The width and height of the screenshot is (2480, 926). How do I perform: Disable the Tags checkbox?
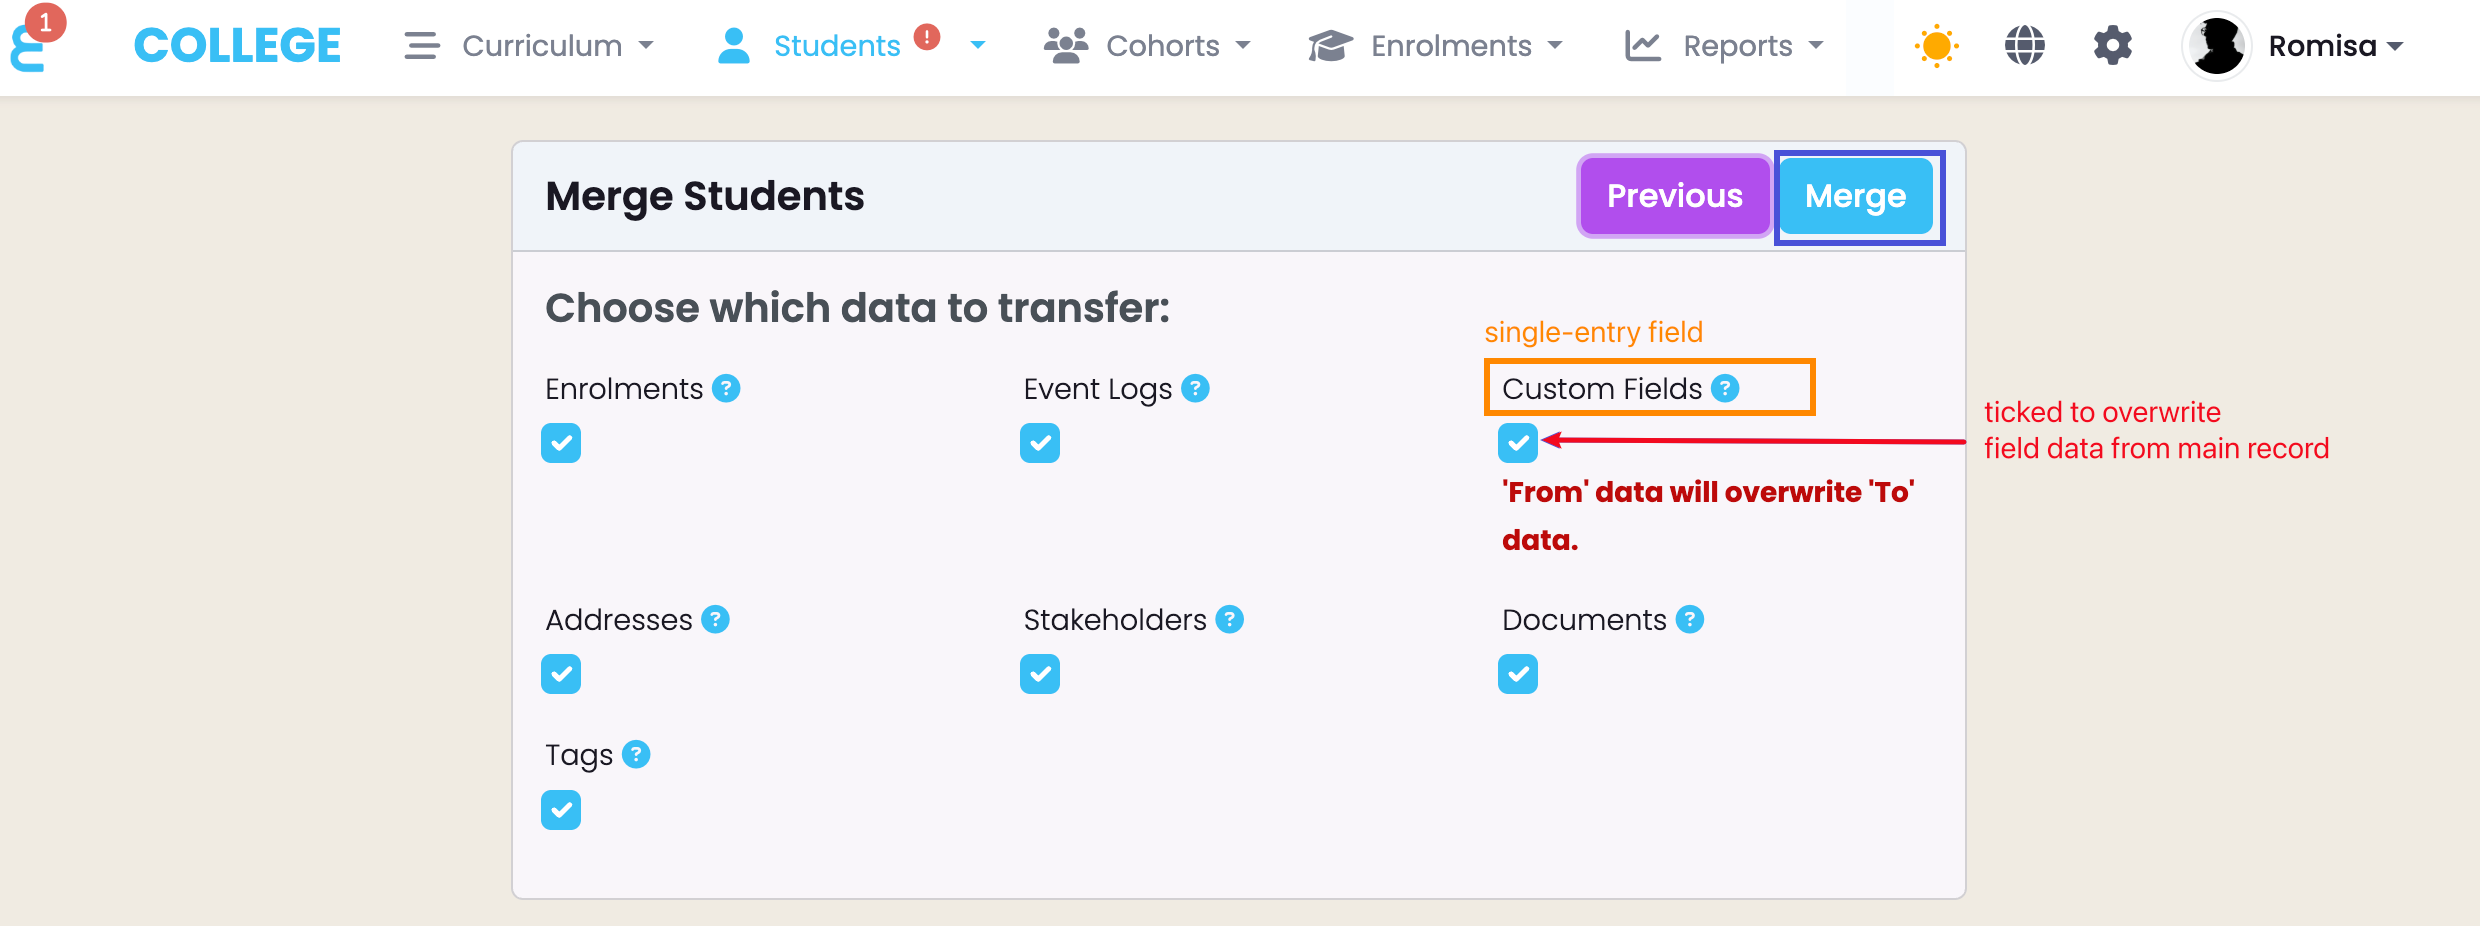561,810
